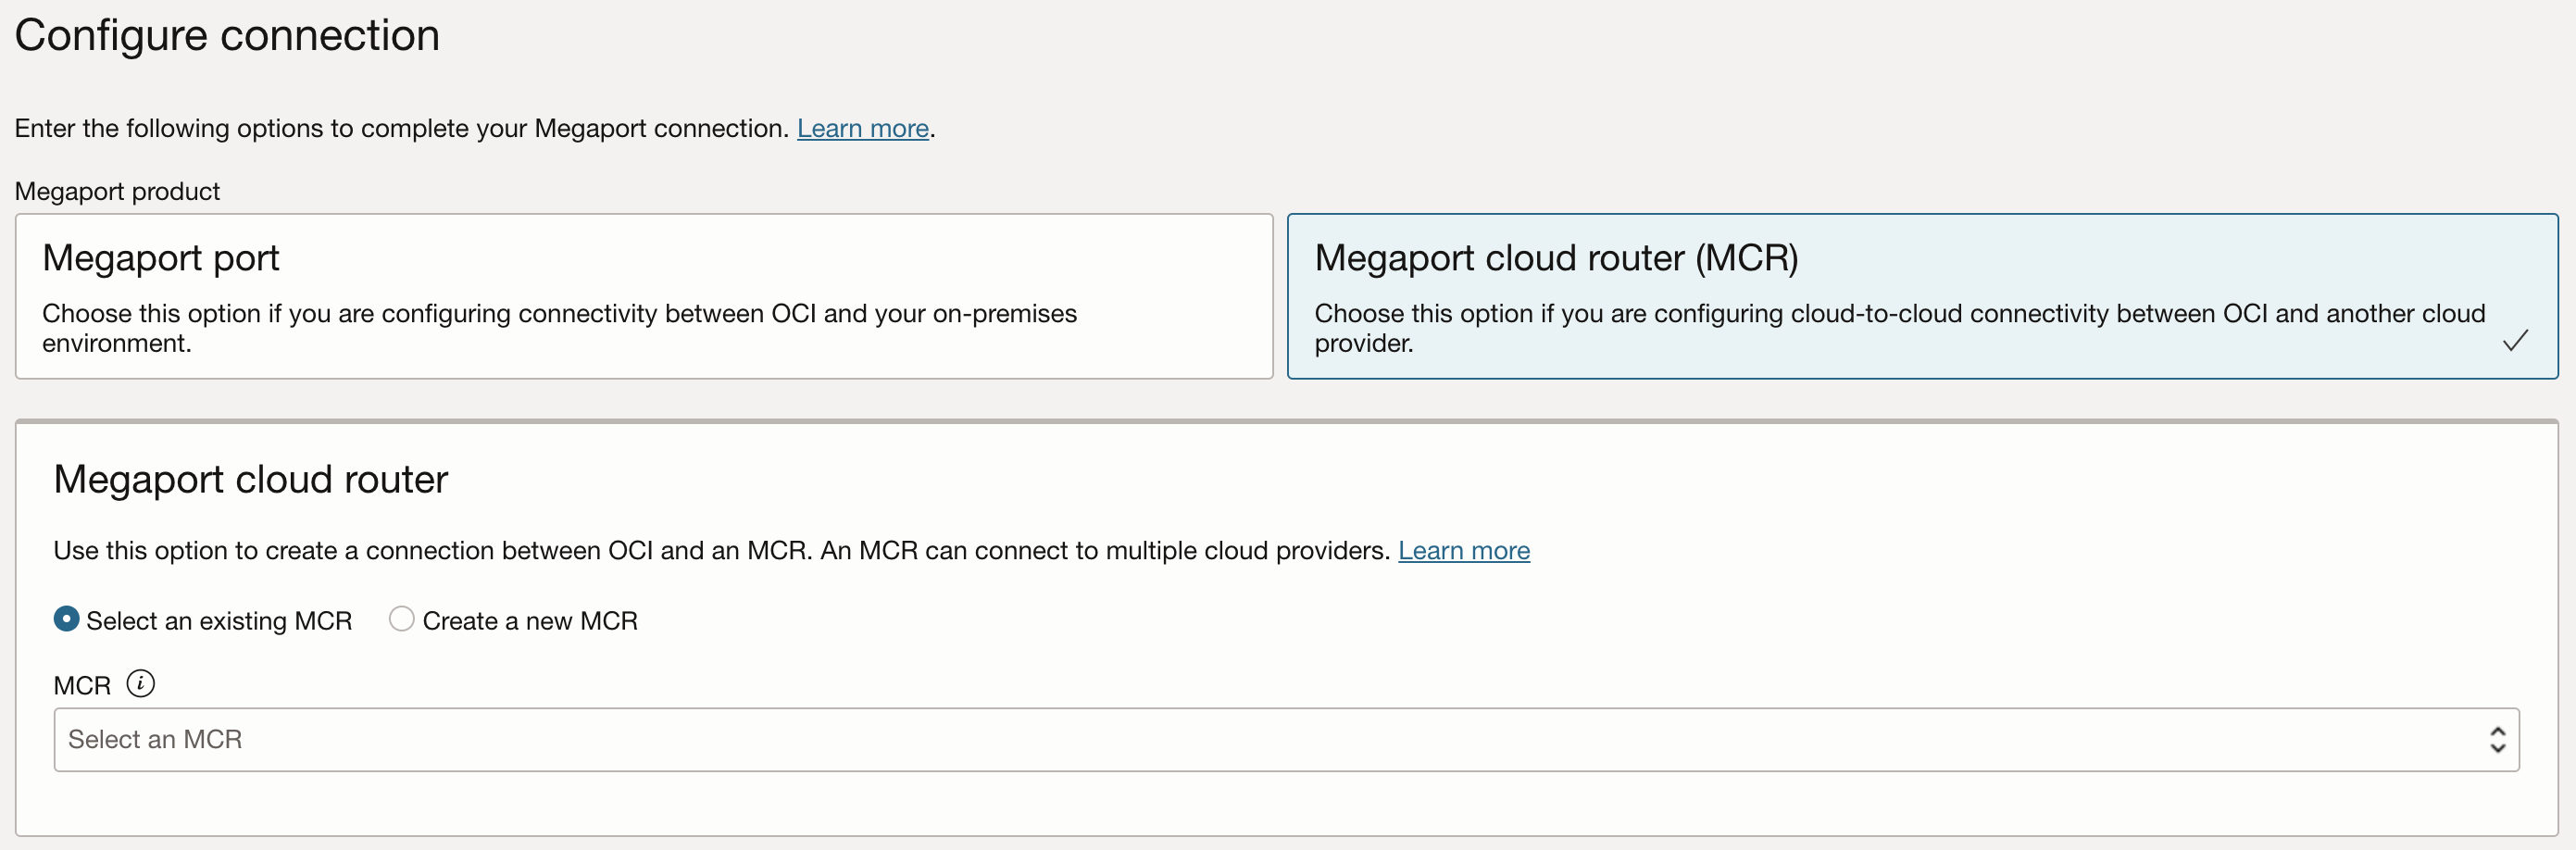Expand the MCR selection combo box
Screen dimensions: 2576x850
pyautogui.click(x=1287, y=739)
